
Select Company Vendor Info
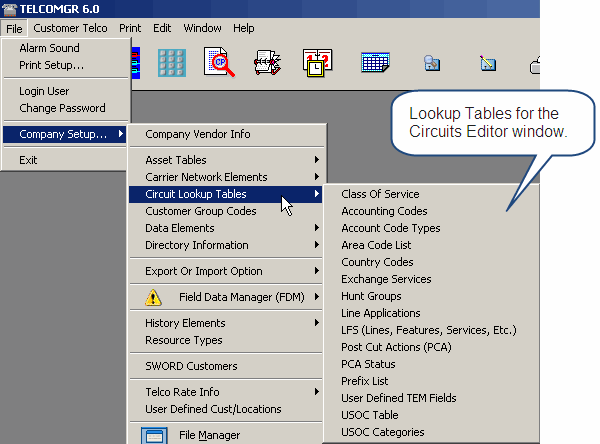(227, 134)
